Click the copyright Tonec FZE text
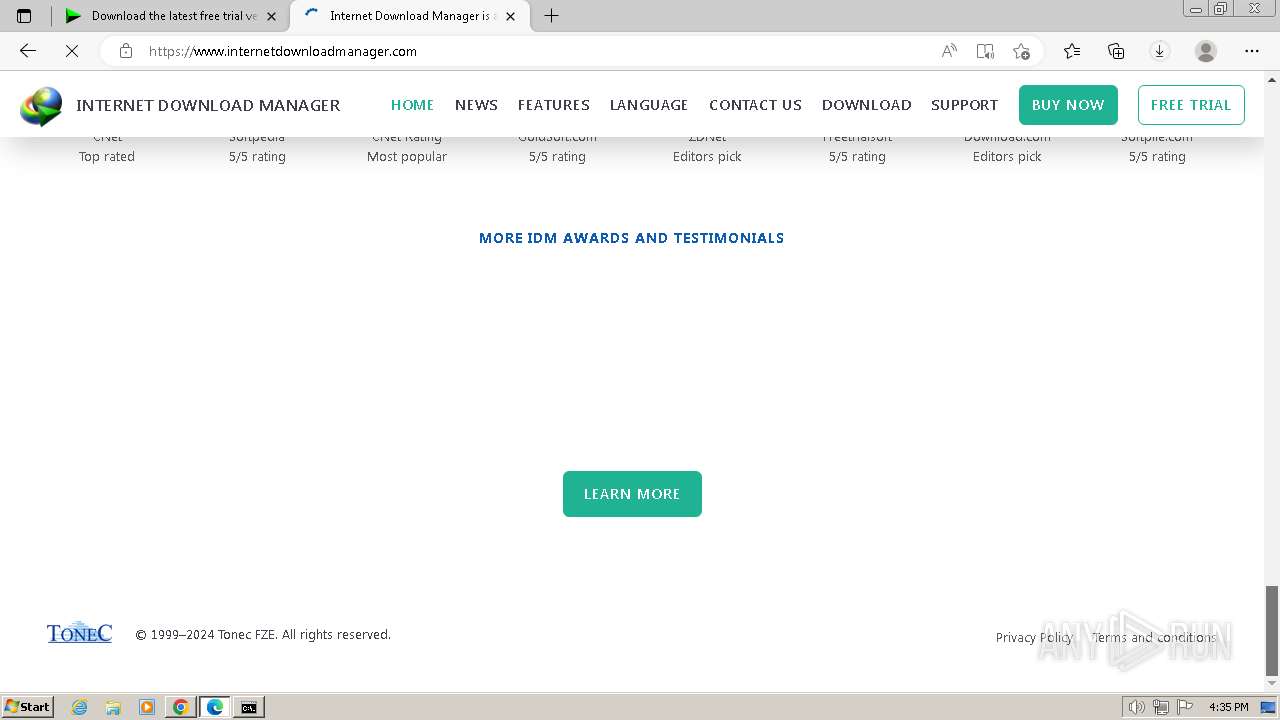The width and height of the screenshot is (1280, 720). (263, 635)
